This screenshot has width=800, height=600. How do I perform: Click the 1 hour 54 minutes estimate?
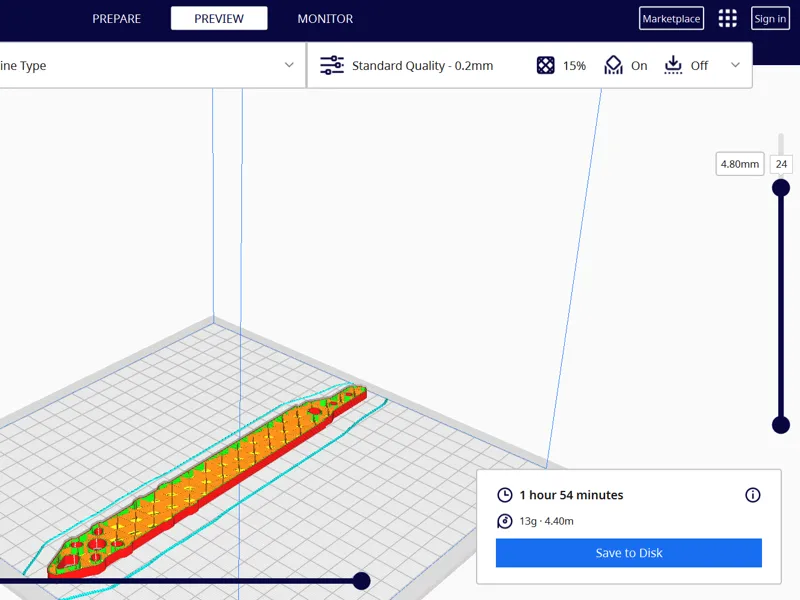[x=571, y=495]
